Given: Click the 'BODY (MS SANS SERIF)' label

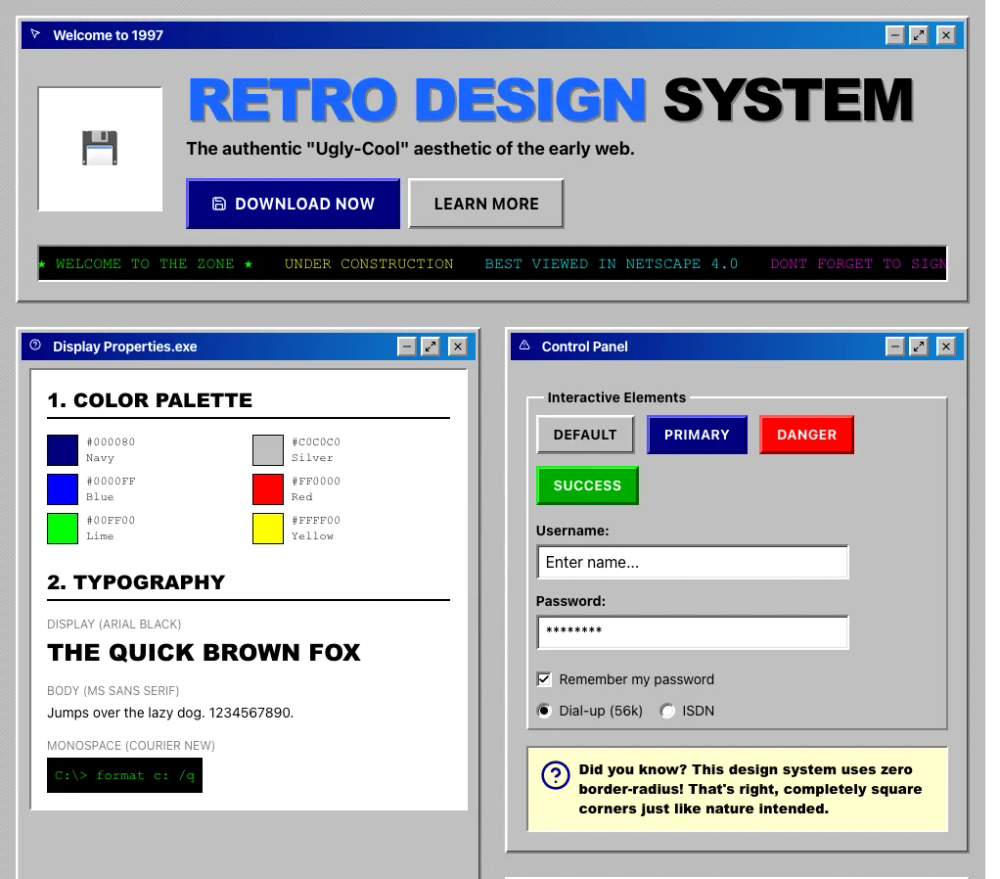Looking at the screenshot, I should click(113, 690).
